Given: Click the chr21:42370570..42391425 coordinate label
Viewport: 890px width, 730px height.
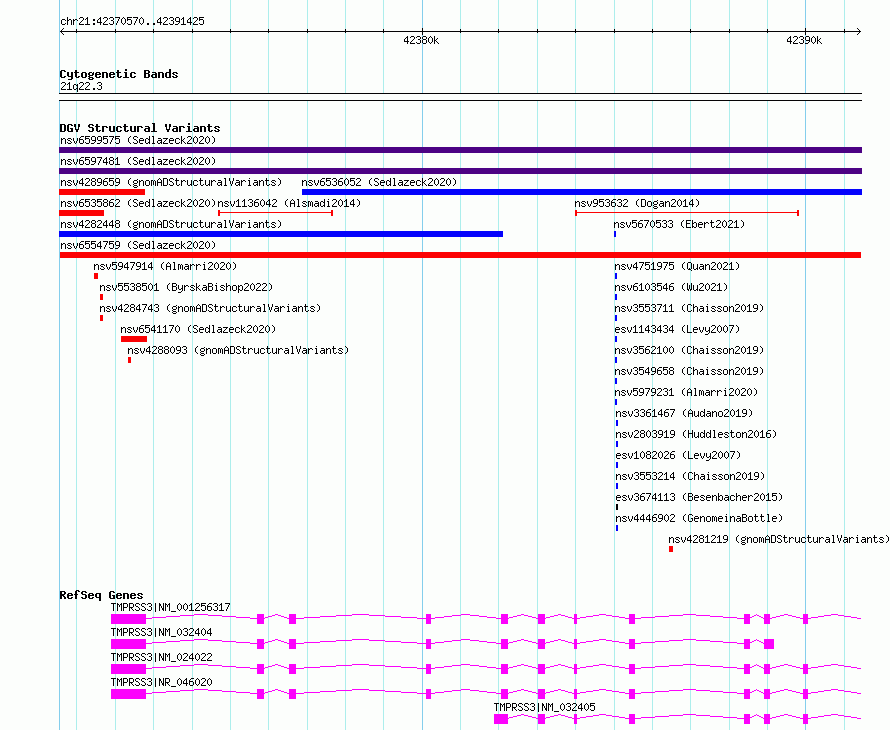Looking at the screenshot, I should tap(132, 21).
